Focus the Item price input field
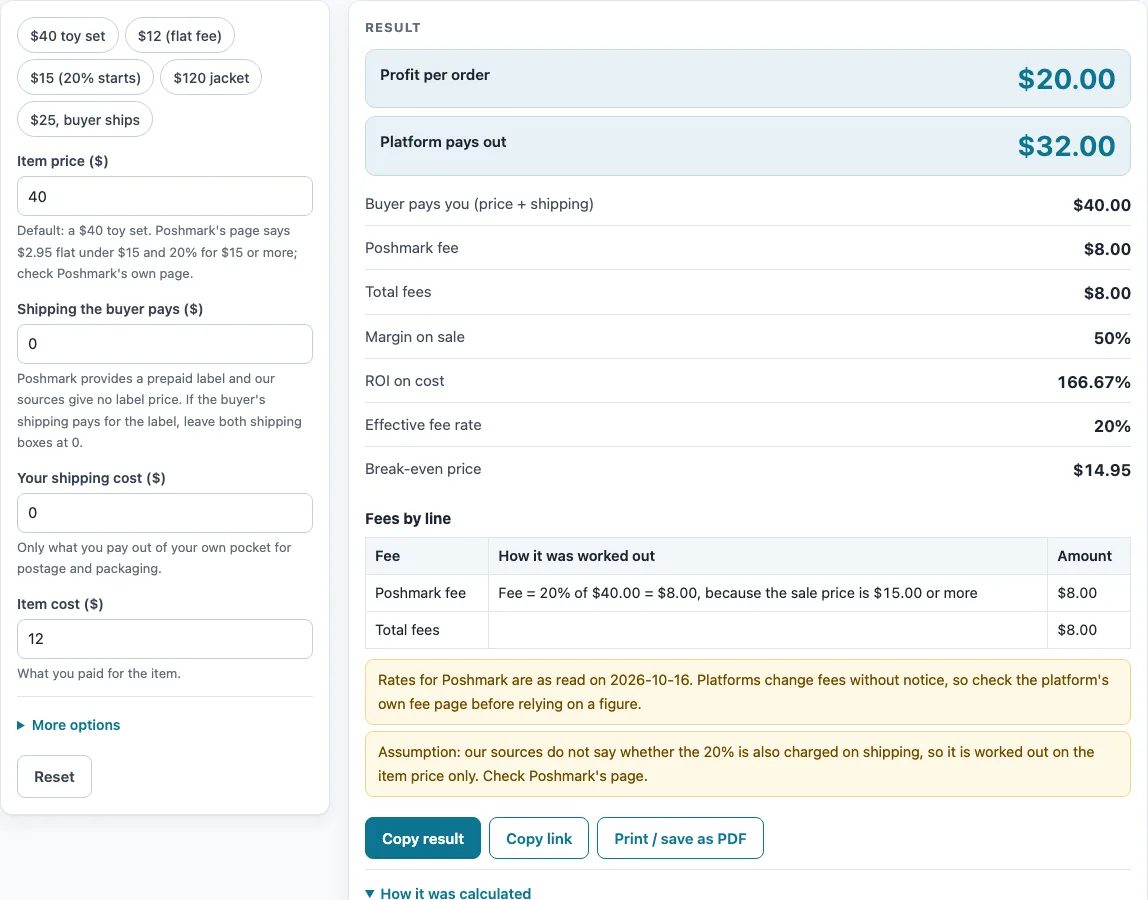 (x=165, y=196)
